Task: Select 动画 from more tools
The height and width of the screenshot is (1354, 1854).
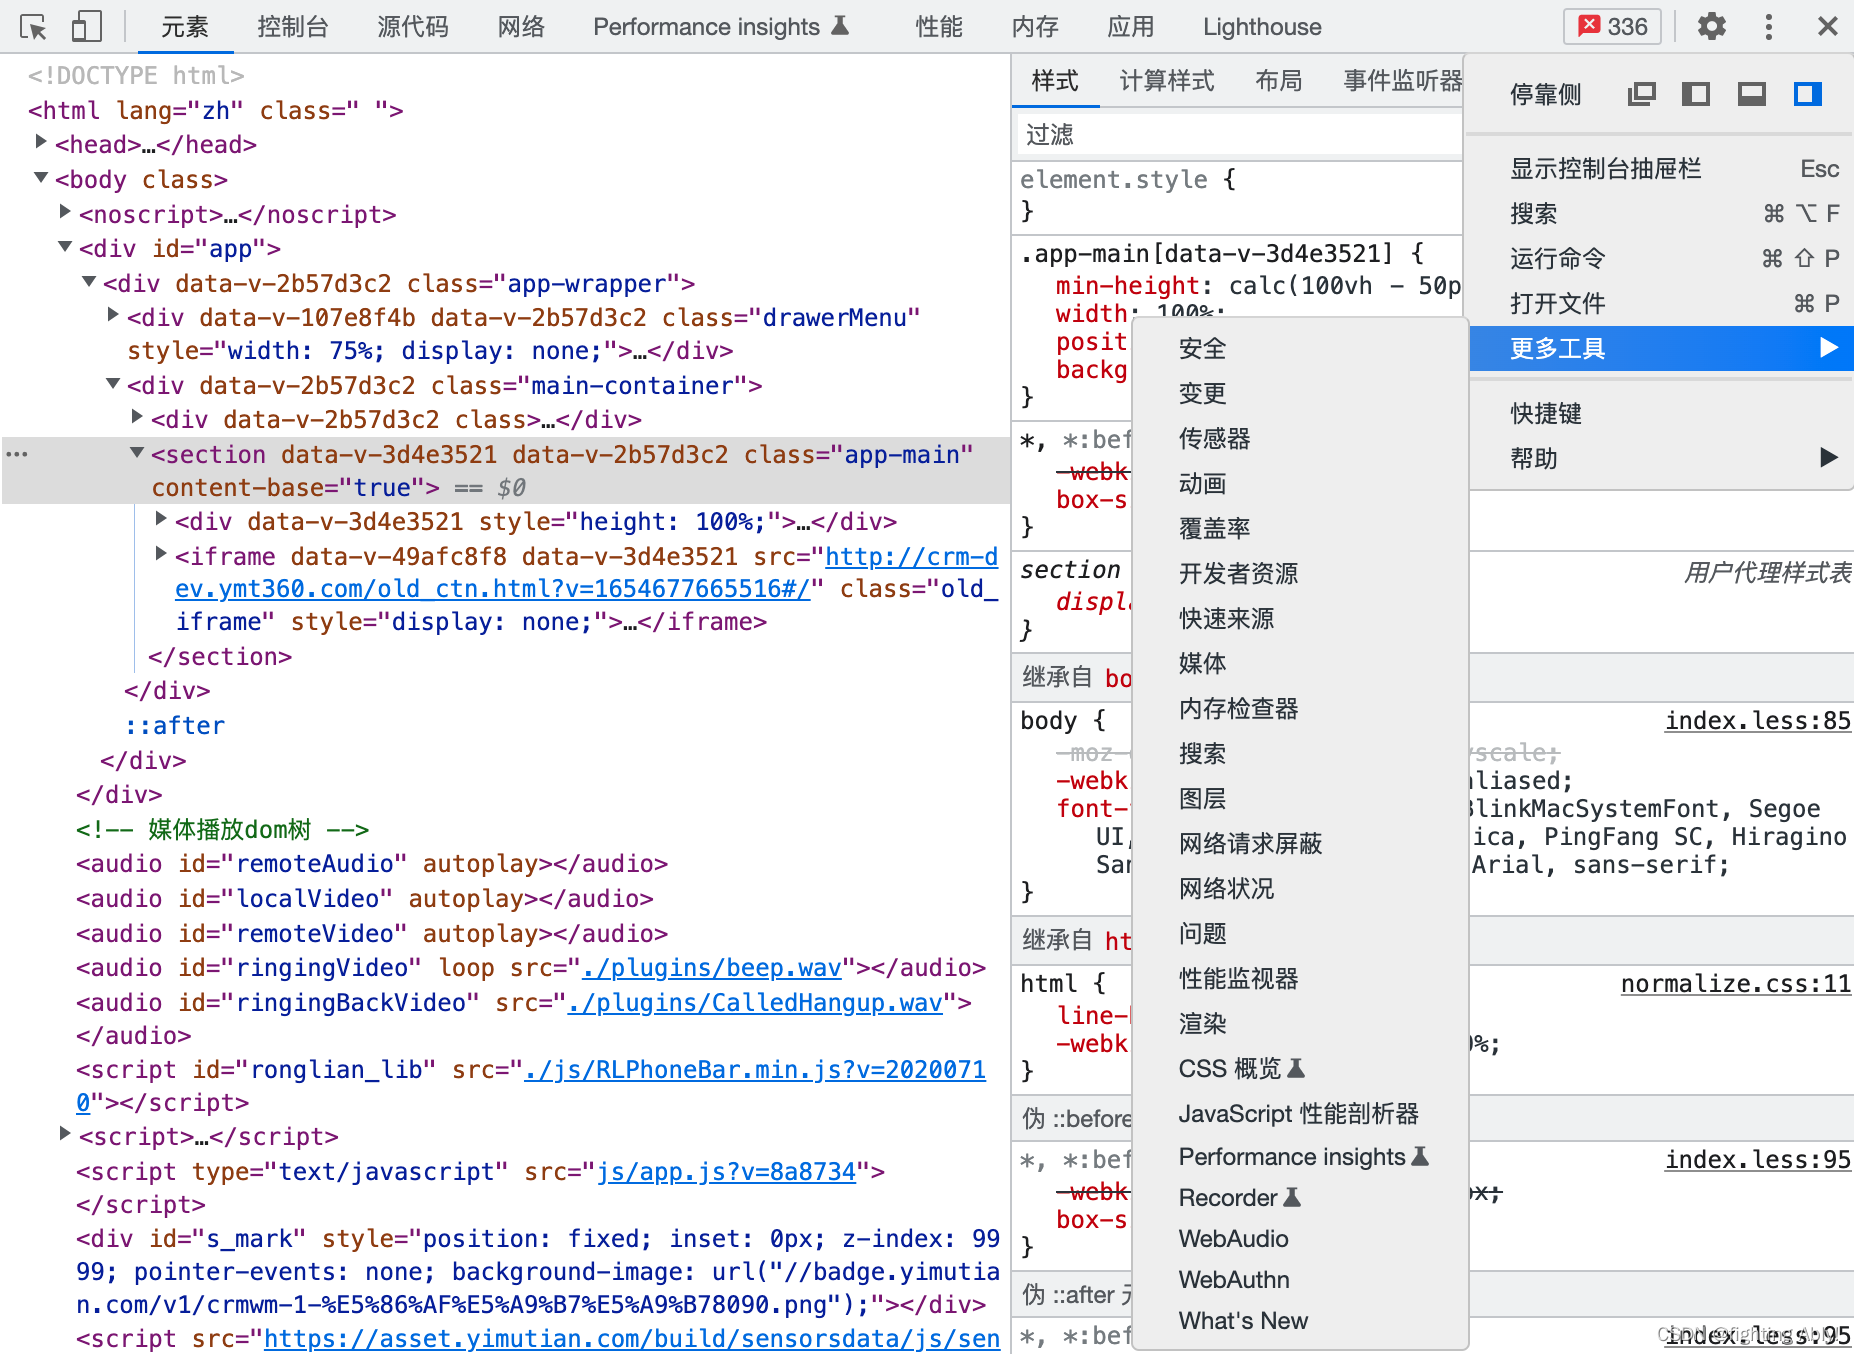Action: (1300, 484)
